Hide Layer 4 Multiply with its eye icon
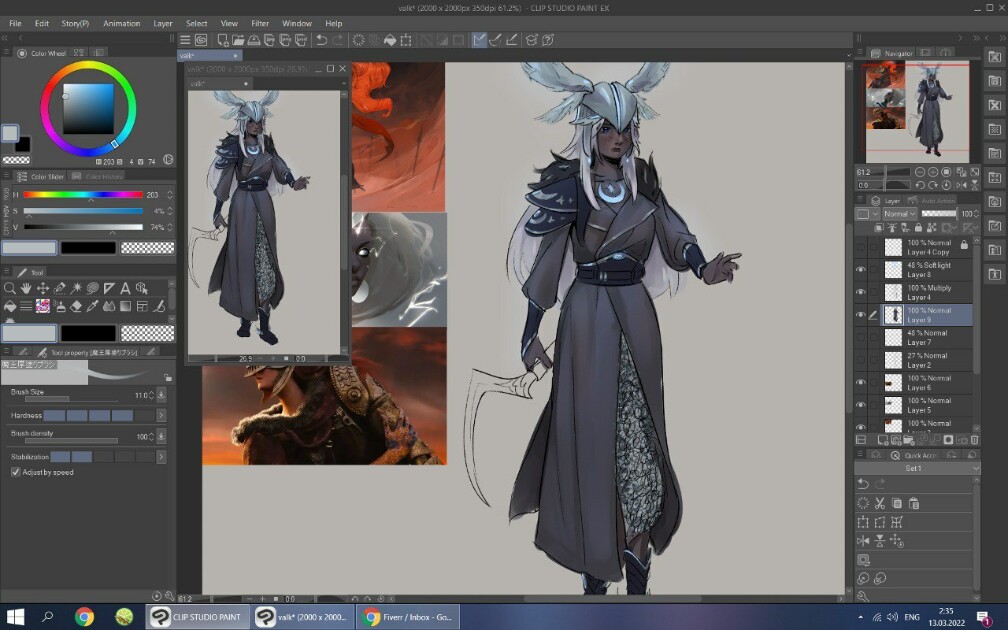The width and height of the screenshot is (1008, 630). tap(861, 292)
